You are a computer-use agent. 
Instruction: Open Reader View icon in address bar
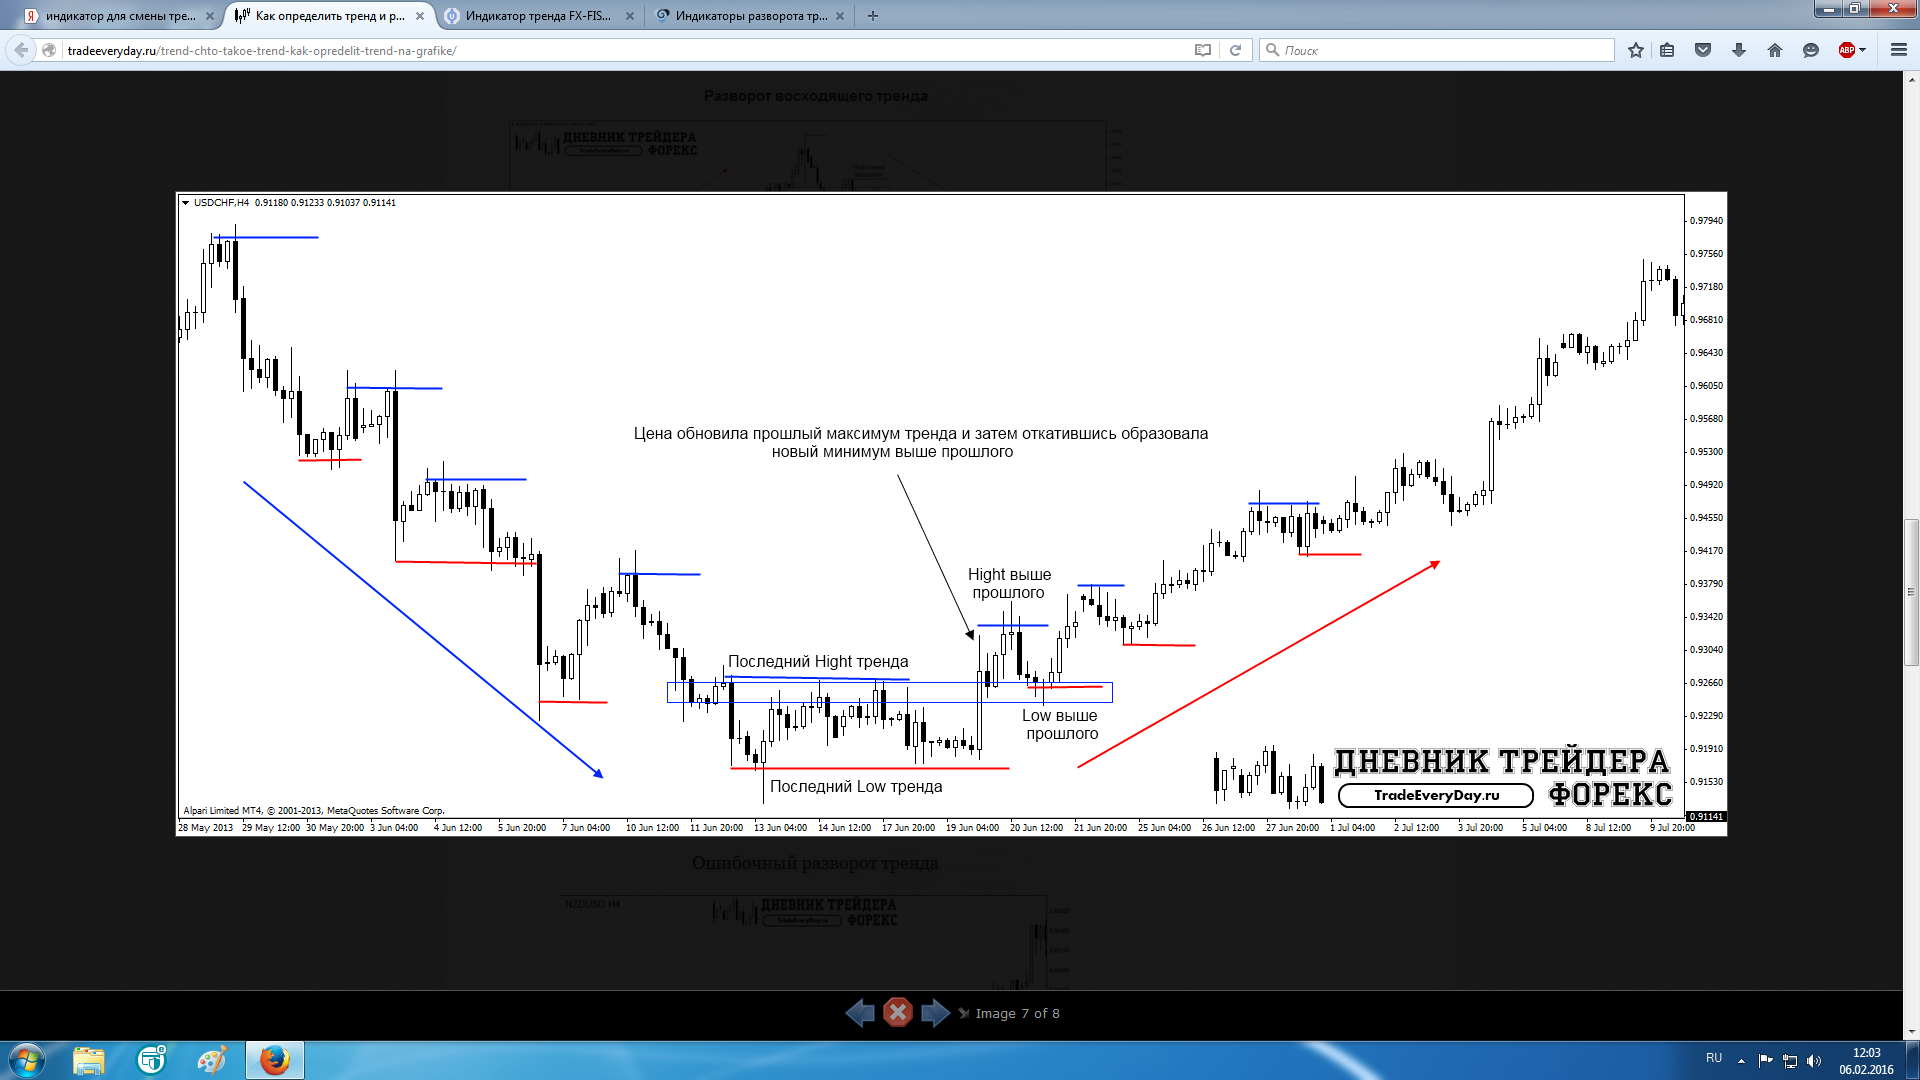point(1203,50)
